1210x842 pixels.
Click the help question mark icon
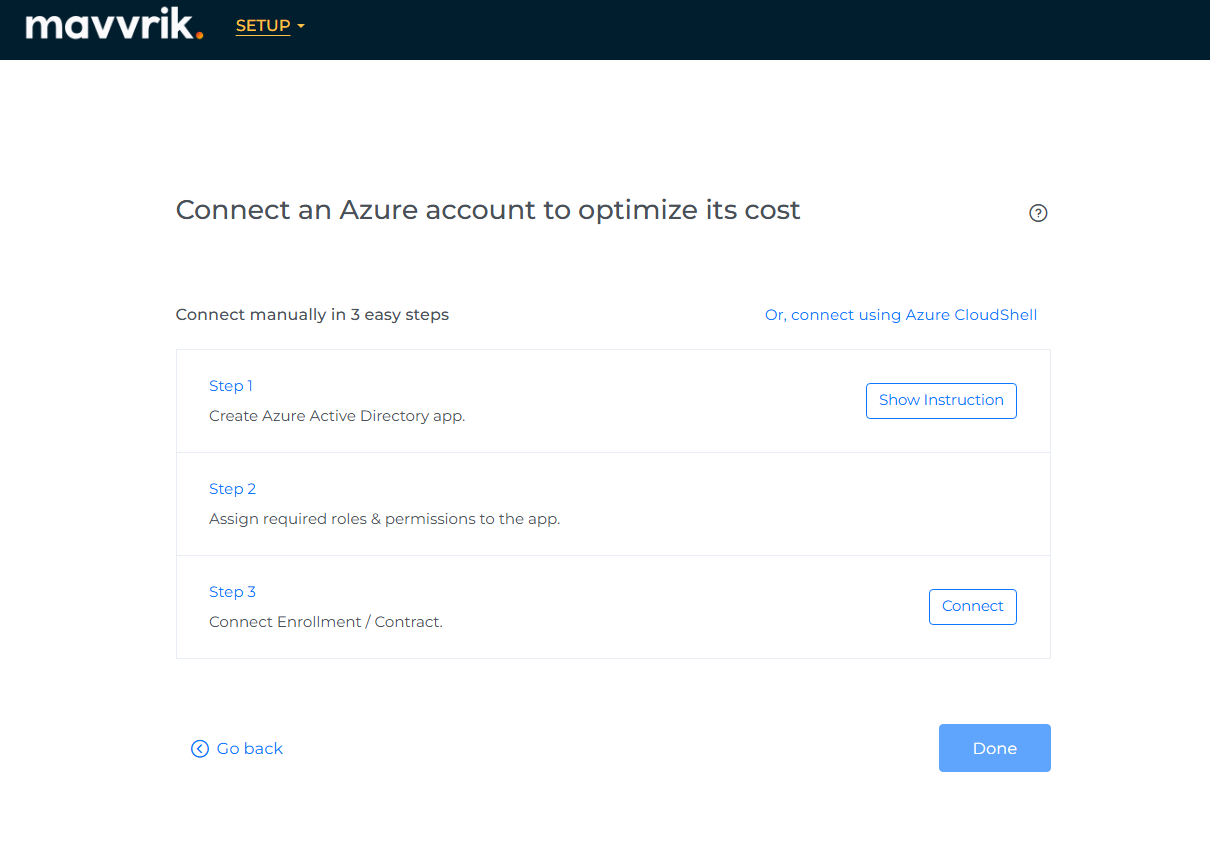[1038, 213]
